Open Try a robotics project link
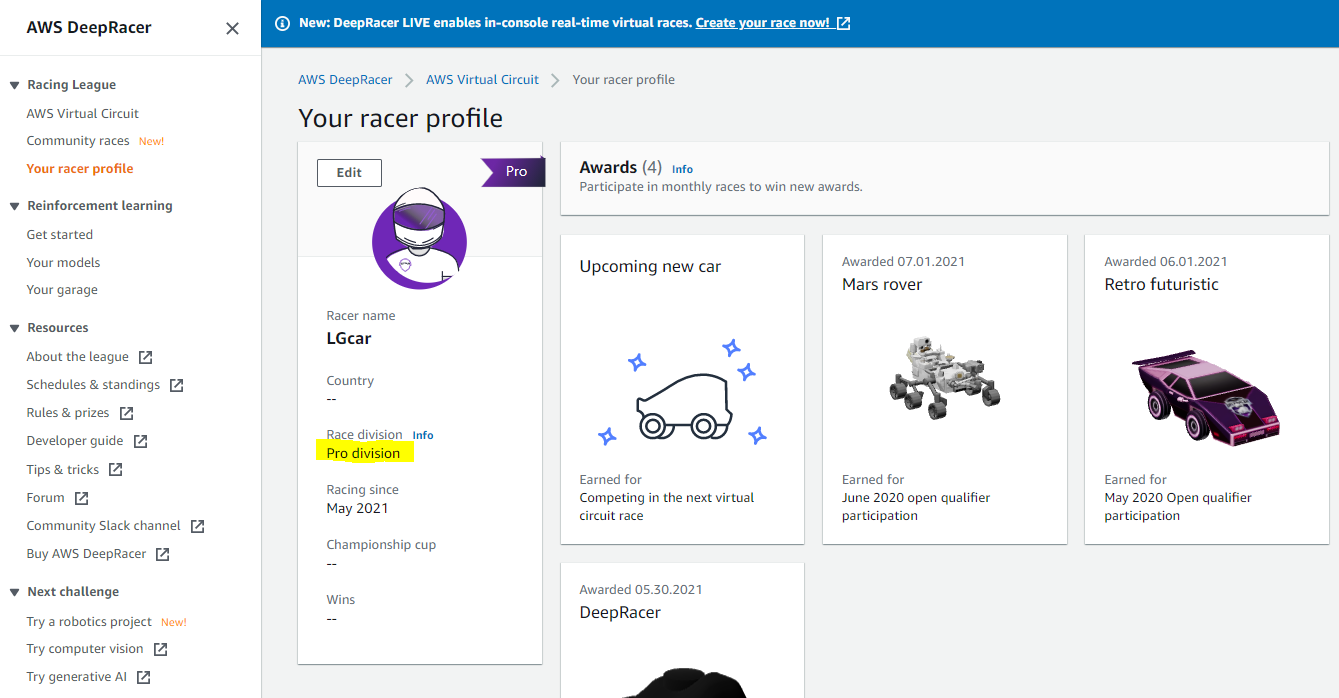The width and height of the screenshot is (1339, 698). click(89, 622)
